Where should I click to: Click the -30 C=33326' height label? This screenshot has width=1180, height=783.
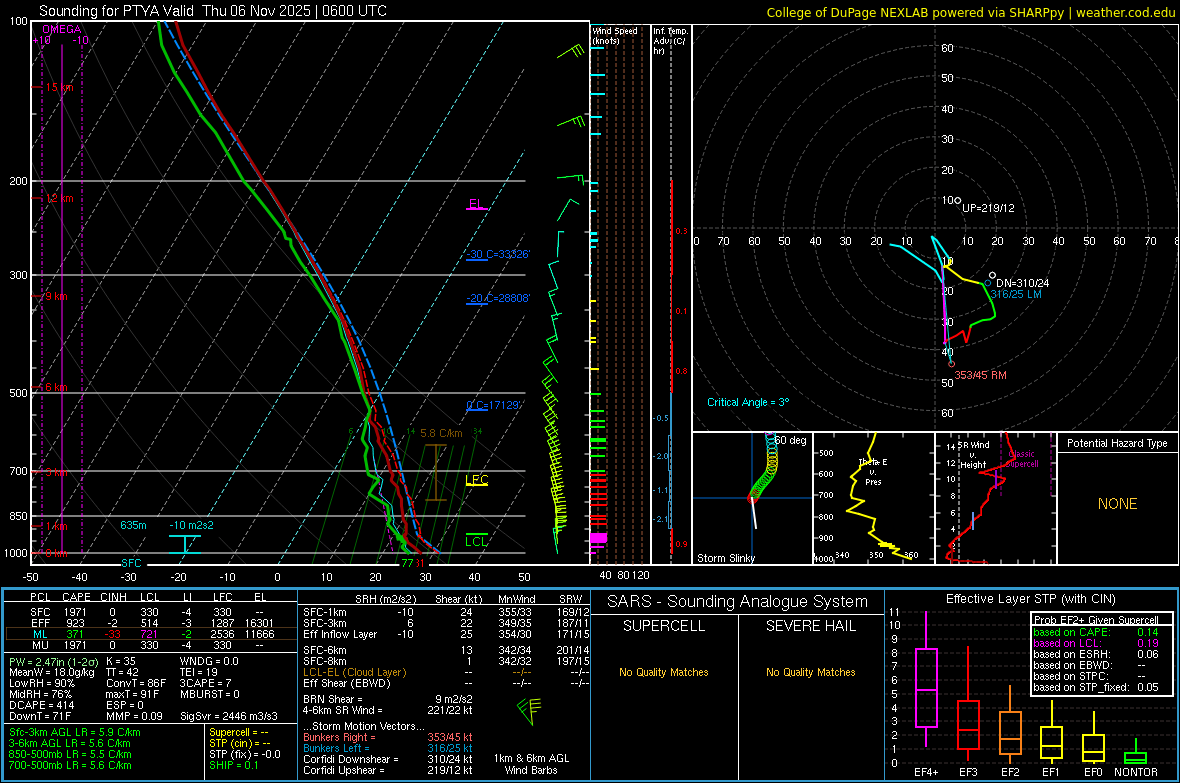click(x=497, y=254)
